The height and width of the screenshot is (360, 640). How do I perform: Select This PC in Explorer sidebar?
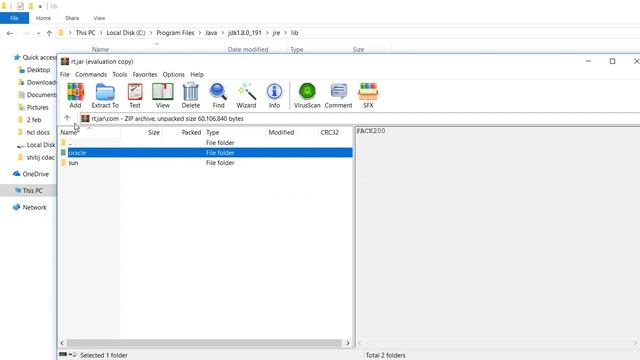click(x=29, y=191)
